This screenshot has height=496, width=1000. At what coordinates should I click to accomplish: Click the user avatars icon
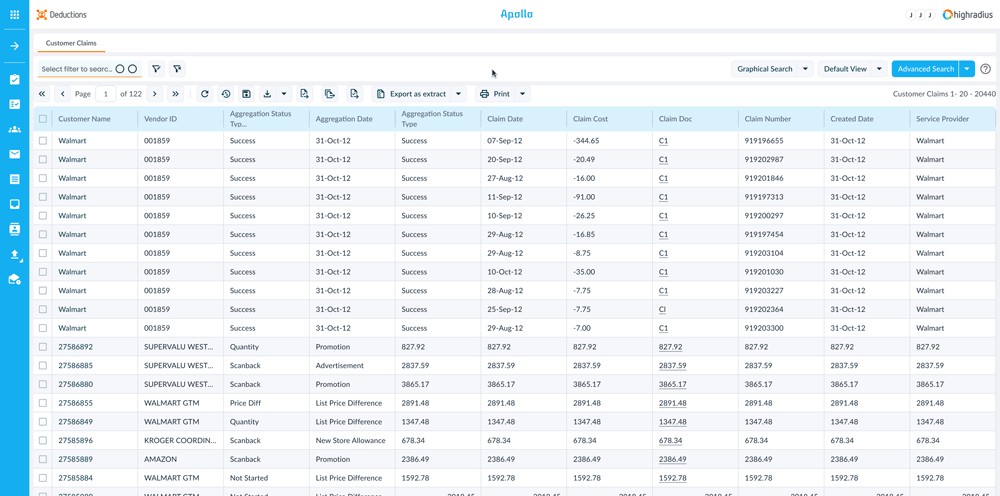pyautogui.click(x=921, y=15)
